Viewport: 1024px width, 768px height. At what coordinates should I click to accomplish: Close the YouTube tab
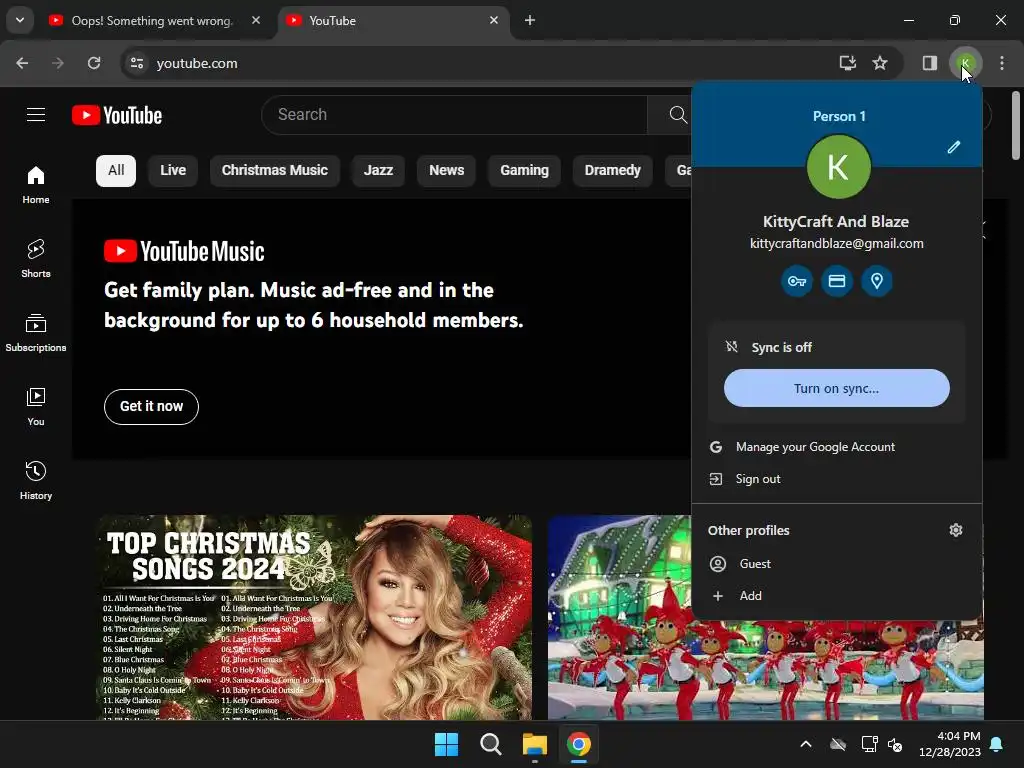(x=494, y=20)
